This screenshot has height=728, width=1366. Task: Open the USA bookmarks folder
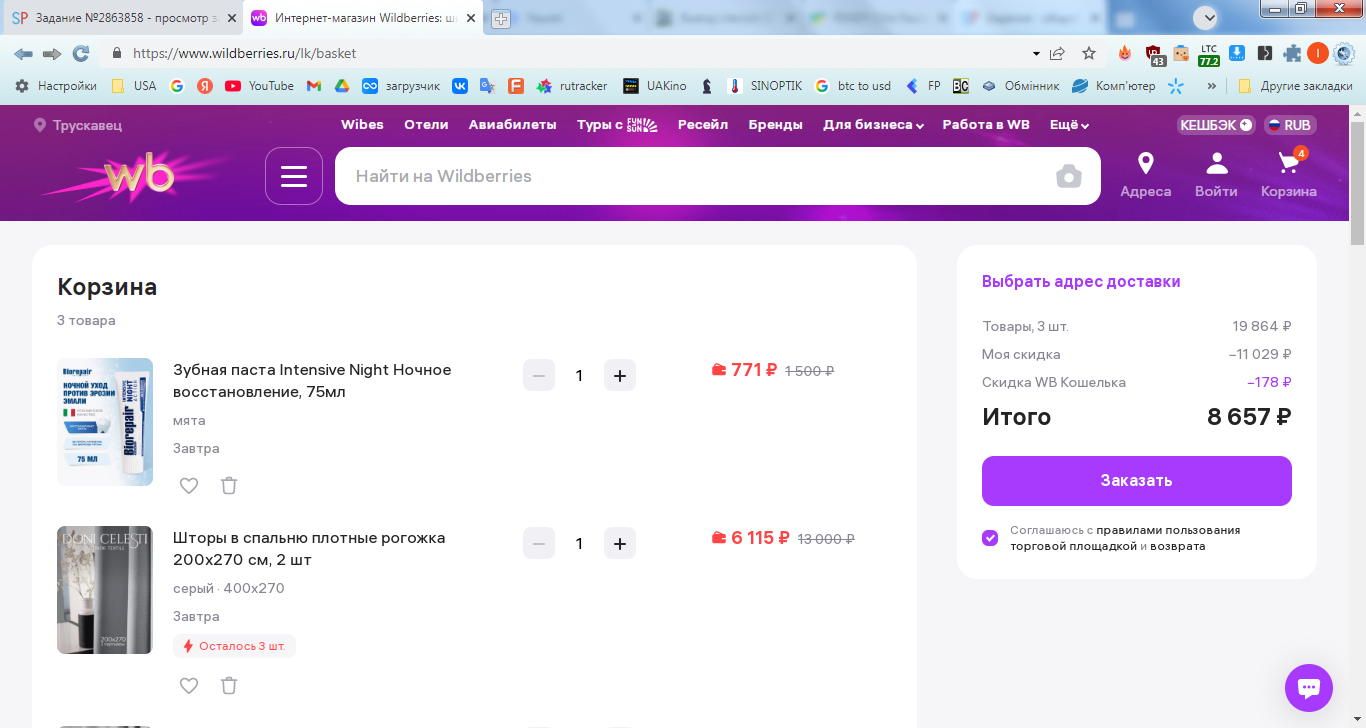click(134, 86)
